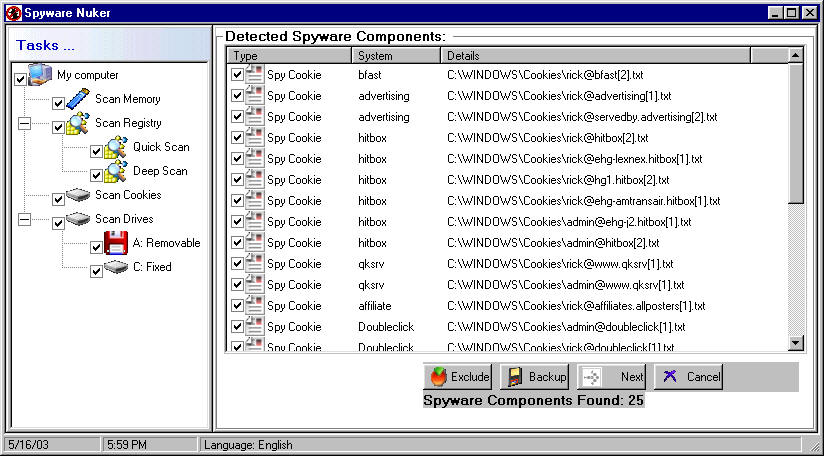Click cookie icon for ehg-lexnex.hitbox row
Image resolution: width=824 pixels, height=456 pixels.
[x=255, y=158]
